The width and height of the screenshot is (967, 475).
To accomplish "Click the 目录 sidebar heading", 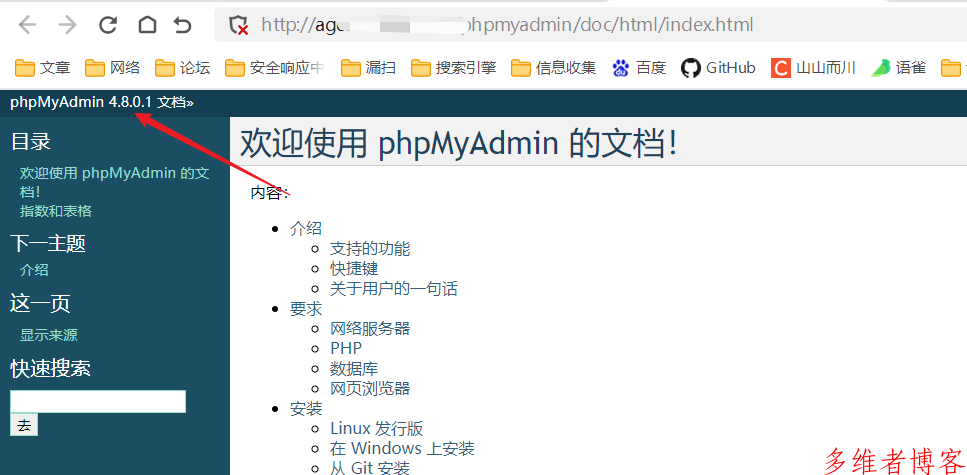I will [30, 141].
